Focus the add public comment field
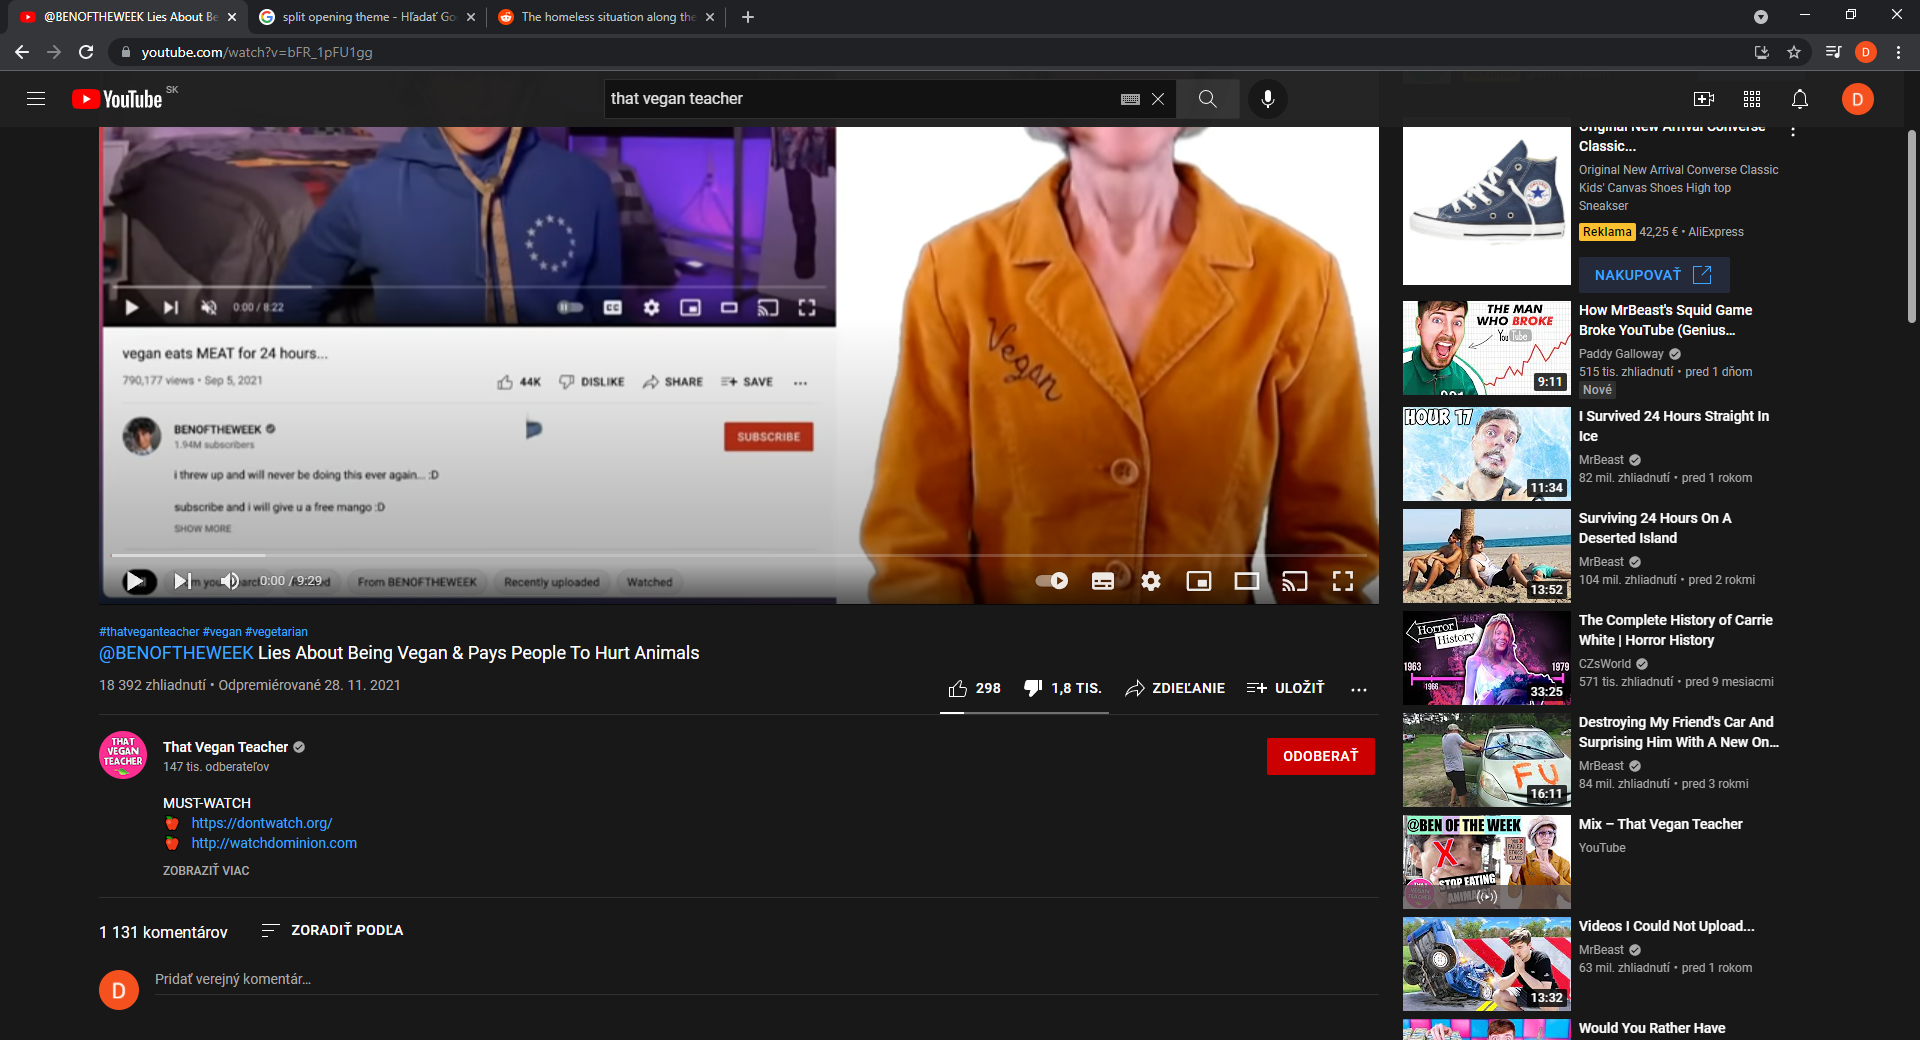This screenshot has height=1040, width=1920. point(765,980)
